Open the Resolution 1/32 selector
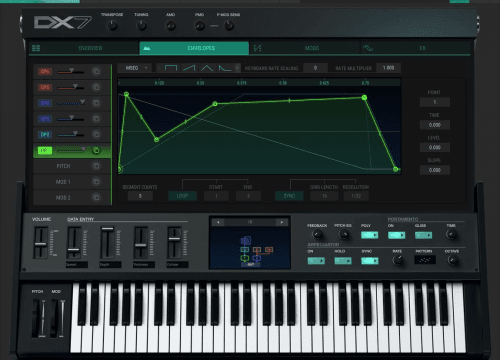 coord(356,196)
